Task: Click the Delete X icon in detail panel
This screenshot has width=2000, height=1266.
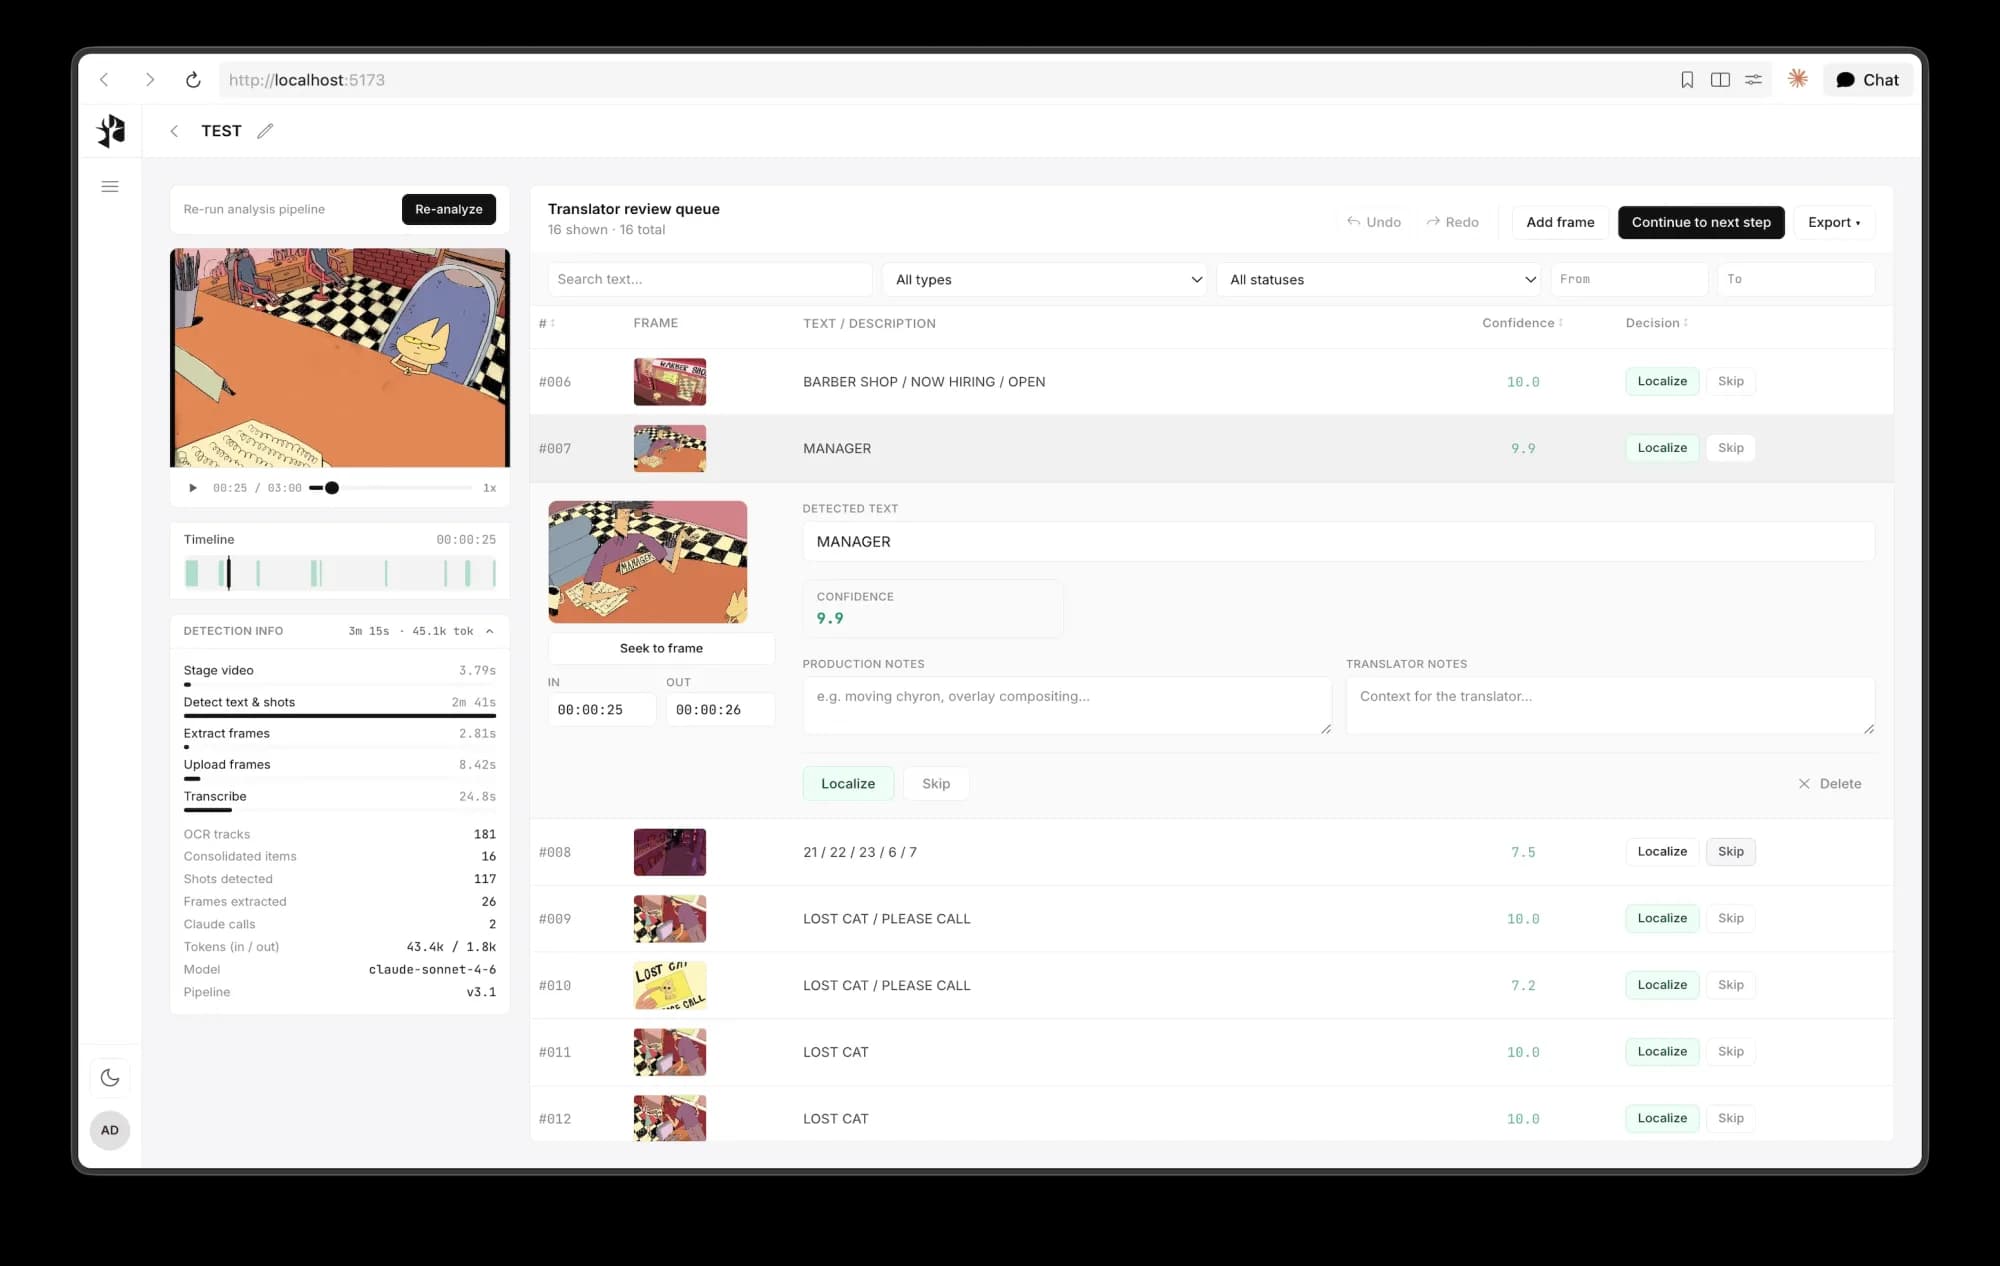Action: [1804, 784]
